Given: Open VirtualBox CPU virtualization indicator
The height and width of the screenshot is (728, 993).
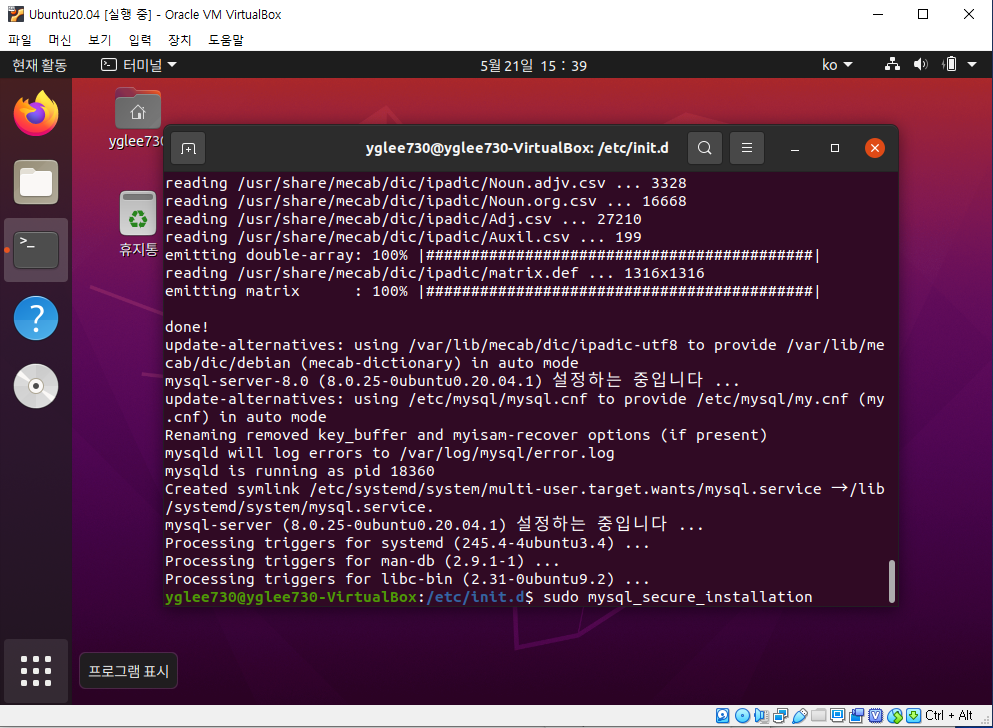Looking at the screenshot, I should pyautogui.click(x=875, y=715).
